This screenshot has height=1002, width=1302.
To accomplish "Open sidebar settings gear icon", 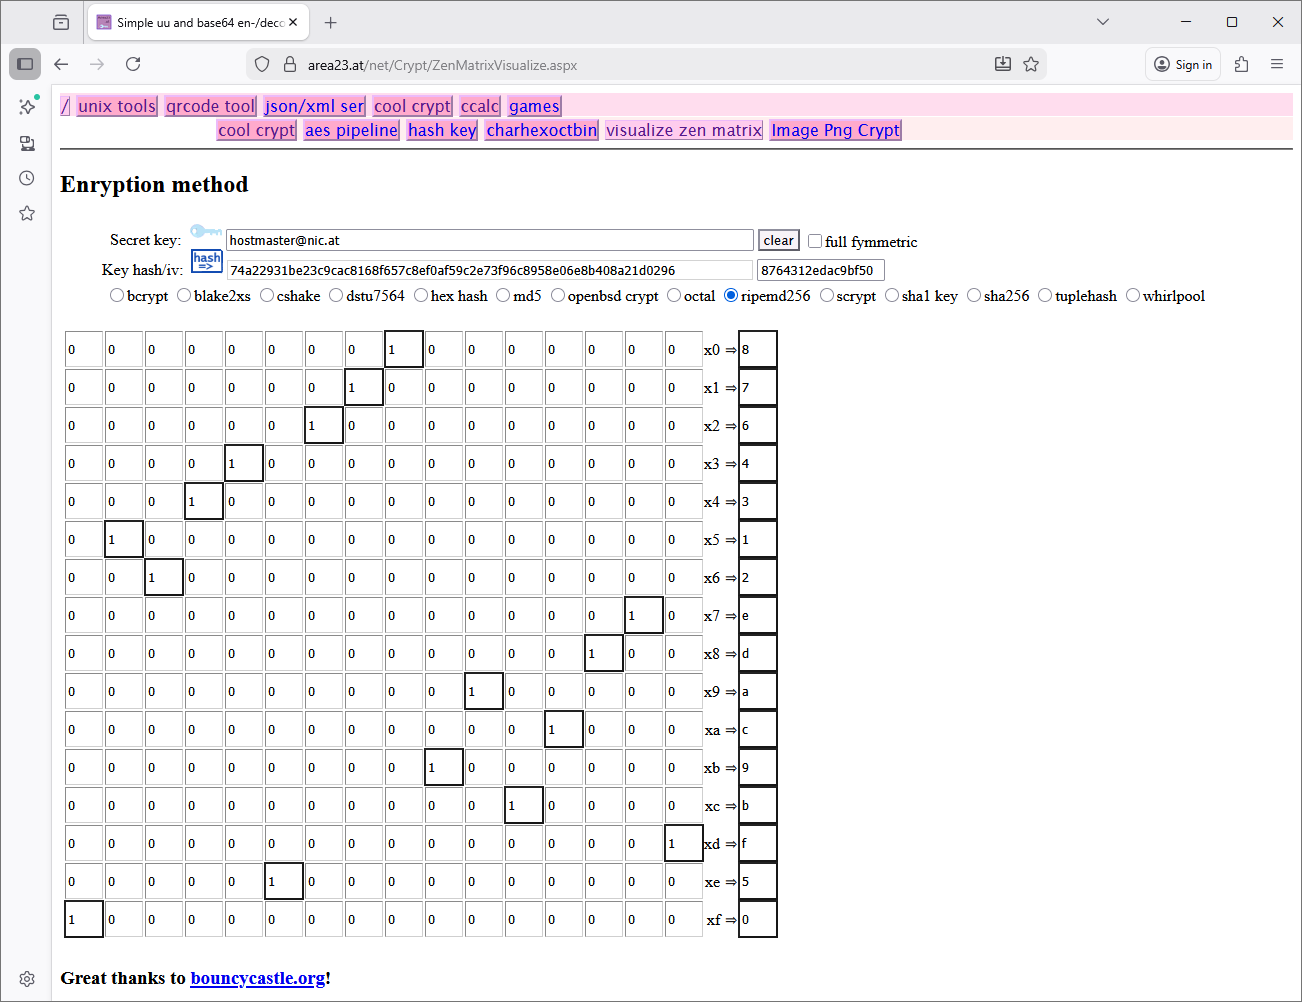I will (x=27, y=979).
